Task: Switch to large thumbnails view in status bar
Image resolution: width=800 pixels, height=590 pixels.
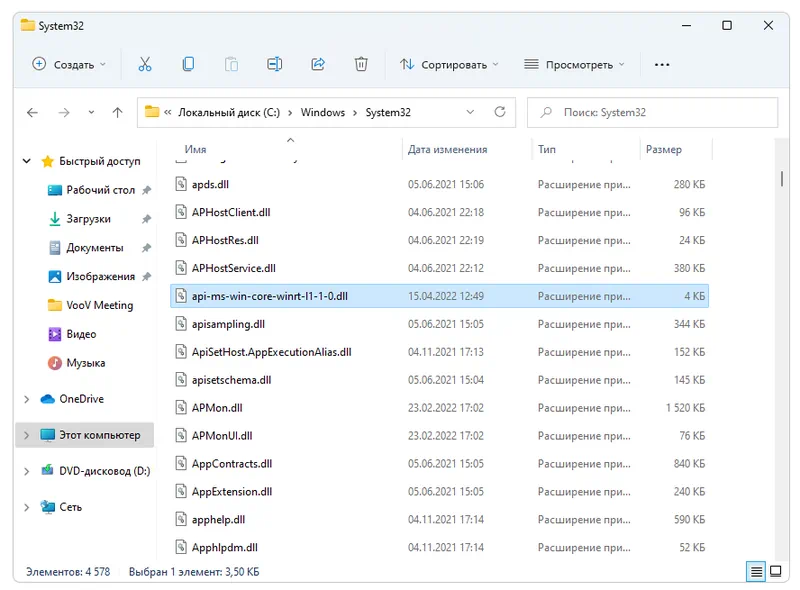Action: click(776, 572)
